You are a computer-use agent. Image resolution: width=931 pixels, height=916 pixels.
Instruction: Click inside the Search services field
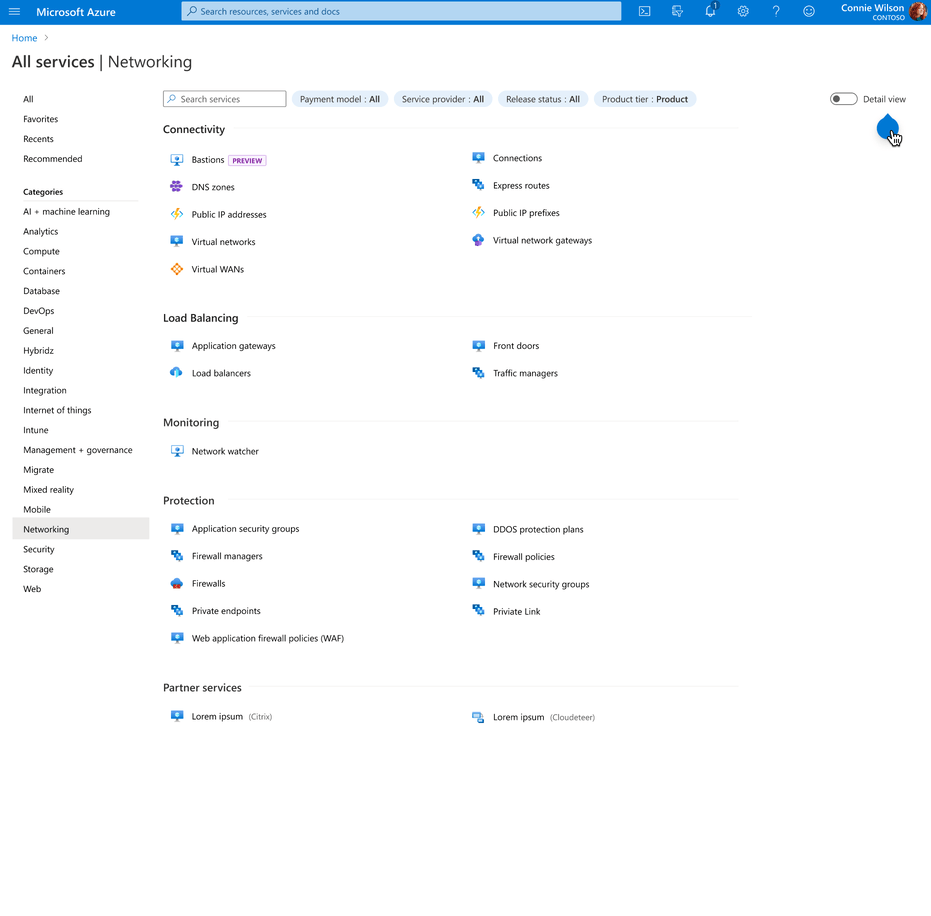[x=224, y=99]
